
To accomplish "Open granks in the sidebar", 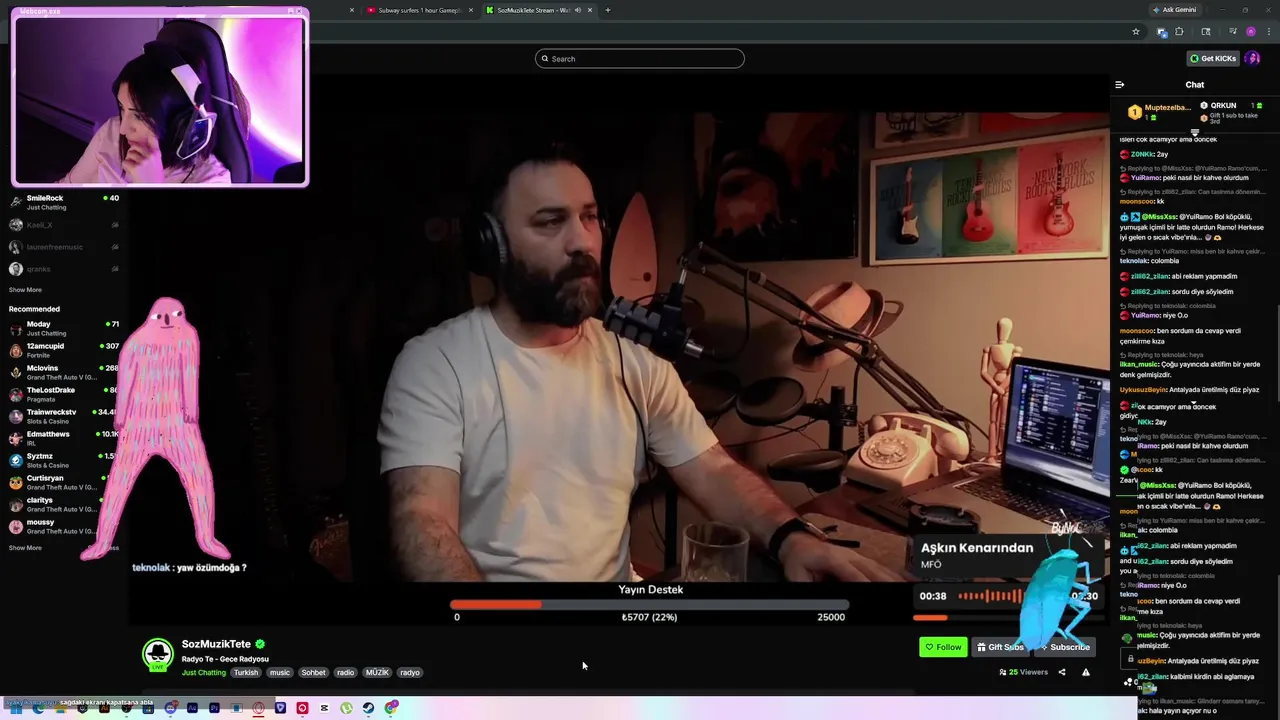I will pyautogui.click(x=64, y=269).
